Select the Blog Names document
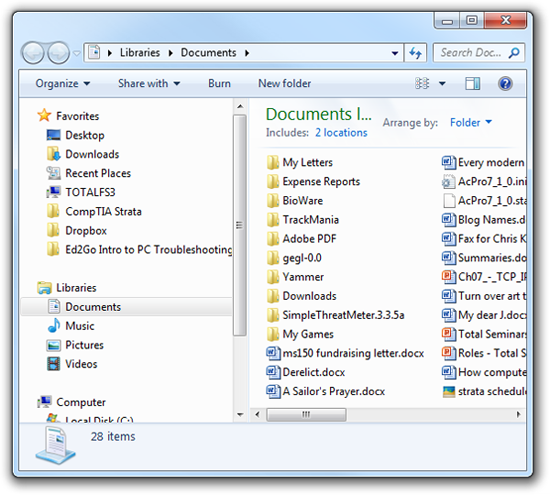550x495 pixels. coord(484,220)
